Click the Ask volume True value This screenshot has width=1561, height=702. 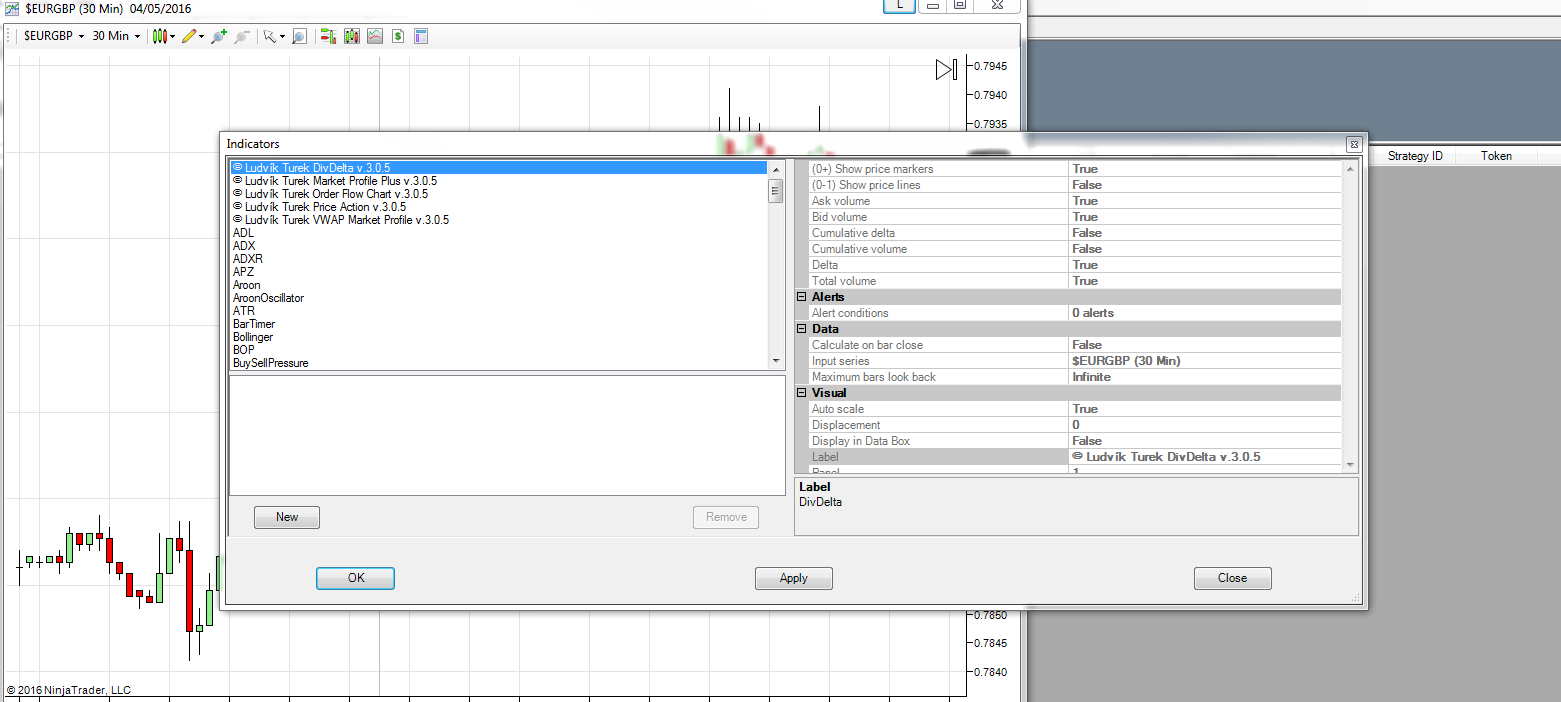pos(1205,201)
